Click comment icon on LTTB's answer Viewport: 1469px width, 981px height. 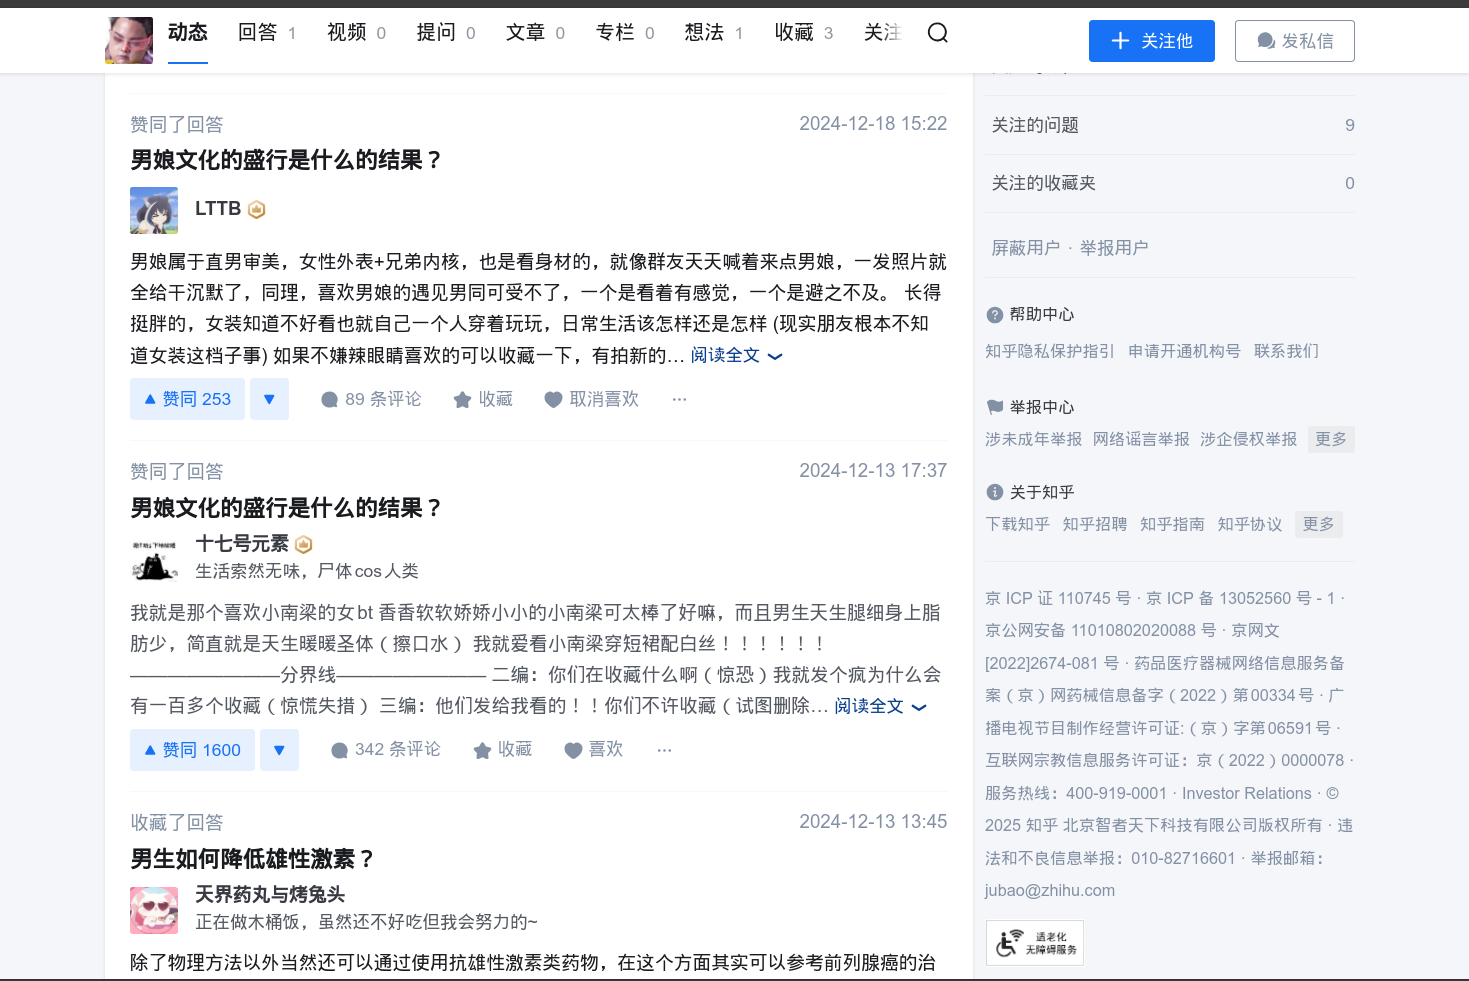pos(329,400)
